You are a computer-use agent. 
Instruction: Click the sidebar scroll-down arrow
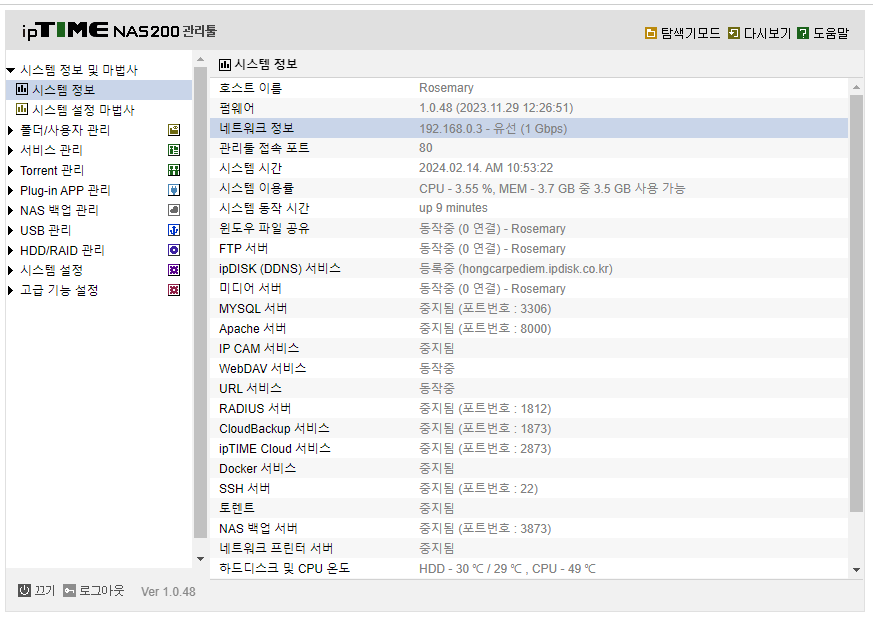pos(200,559)
